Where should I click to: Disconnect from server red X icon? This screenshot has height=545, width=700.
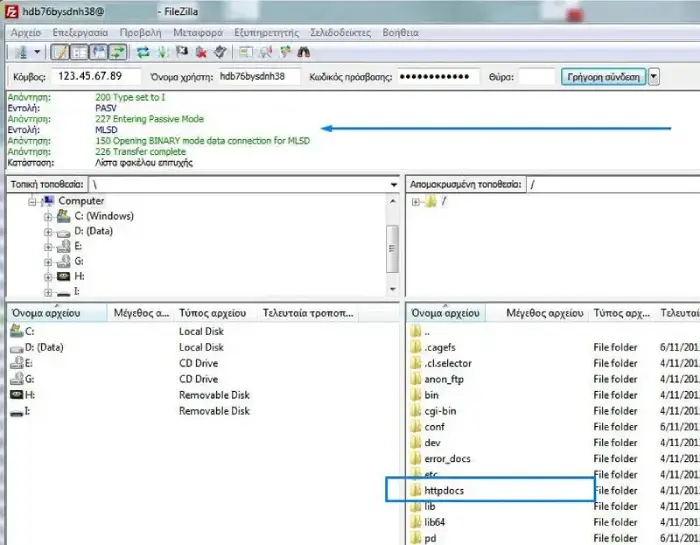(x=201, y=53)
